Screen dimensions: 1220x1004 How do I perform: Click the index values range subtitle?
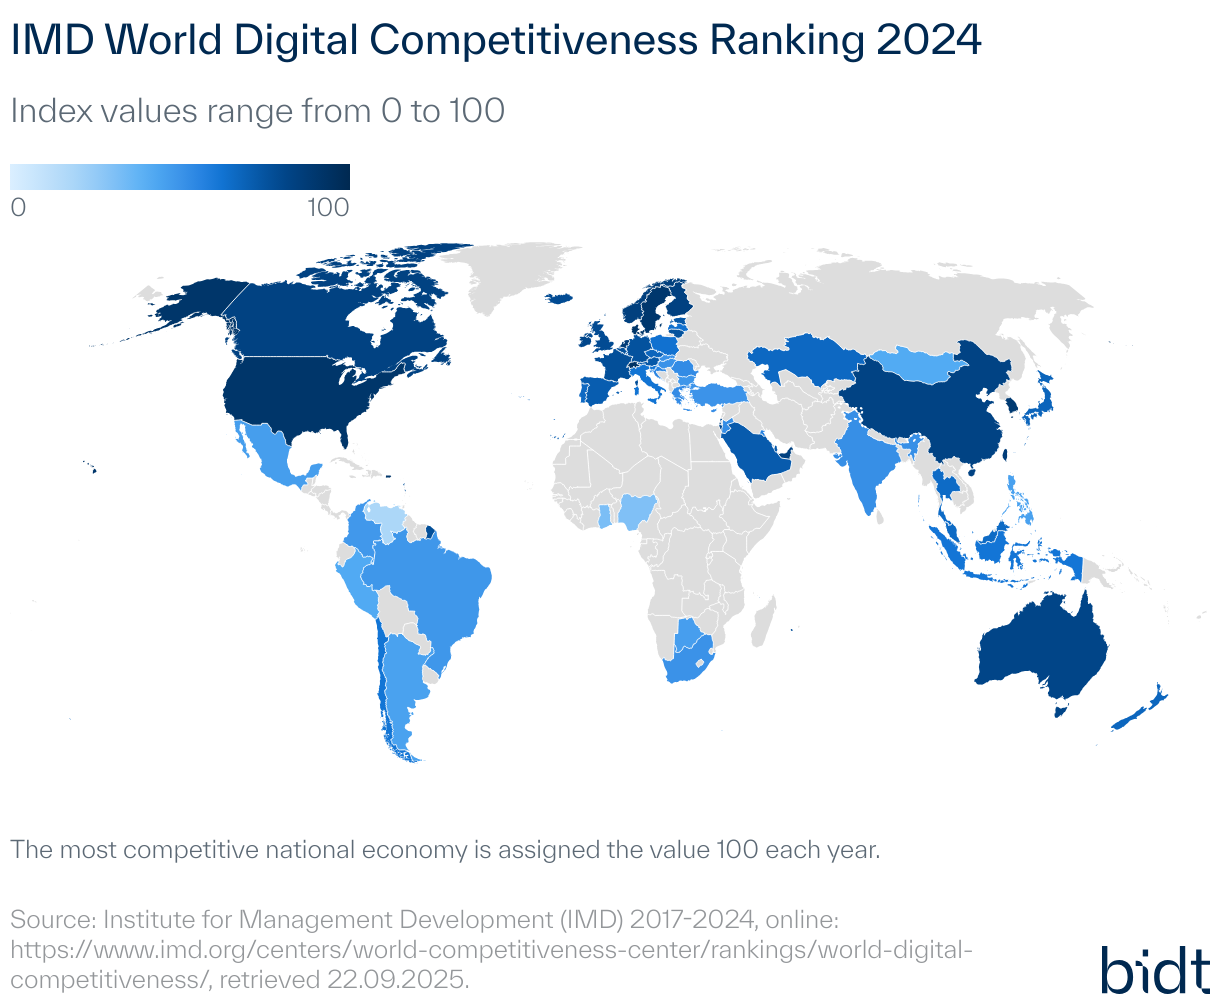click(x=257, y=111)
